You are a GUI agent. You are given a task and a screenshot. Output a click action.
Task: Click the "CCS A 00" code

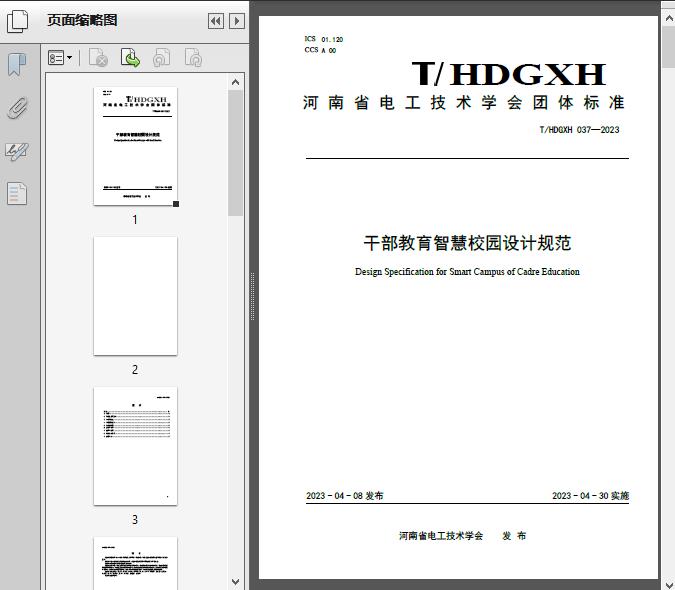[x=320, y=50]
